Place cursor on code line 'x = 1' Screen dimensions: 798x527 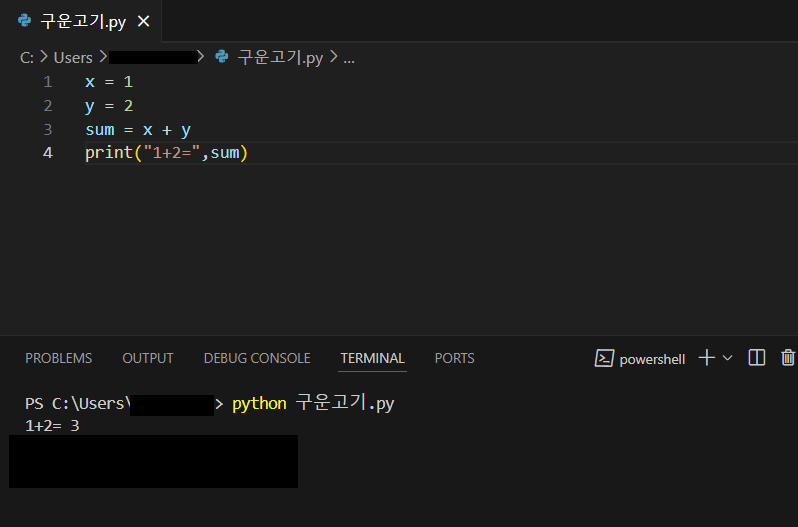point(109,82)
